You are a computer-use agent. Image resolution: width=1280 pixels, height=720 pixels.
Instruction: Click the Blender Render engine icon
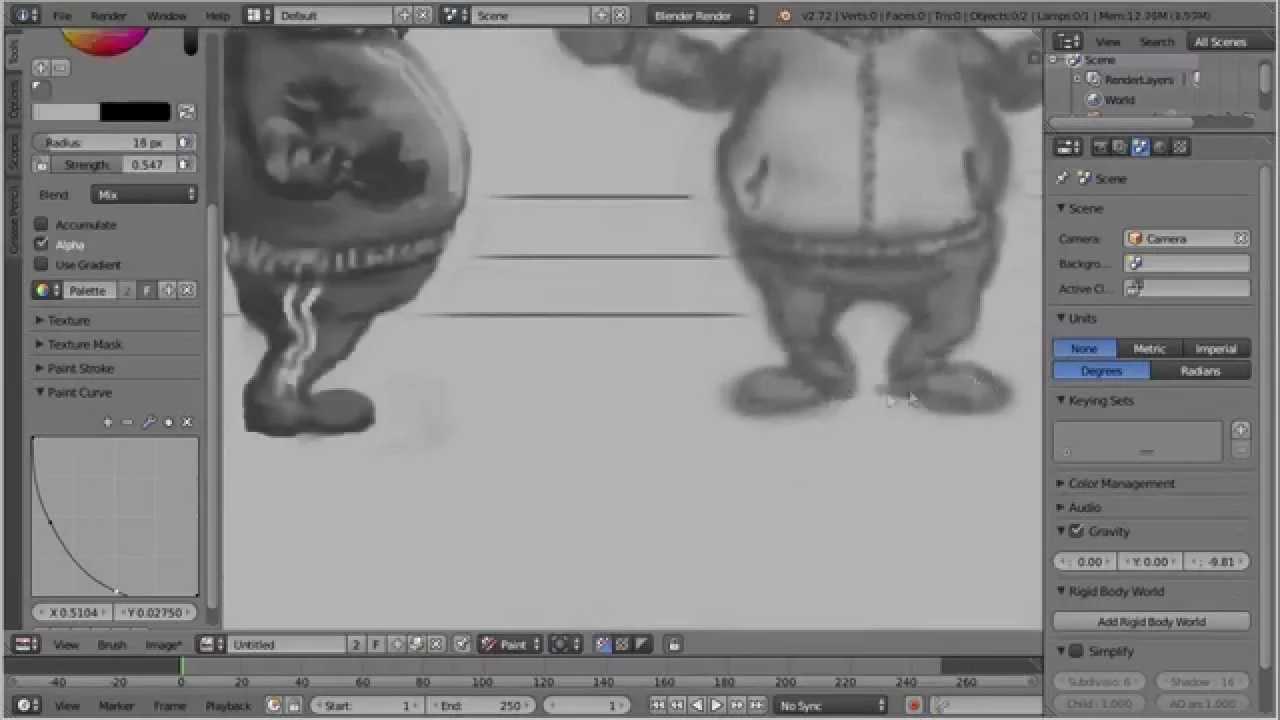[x=784, y=15]
